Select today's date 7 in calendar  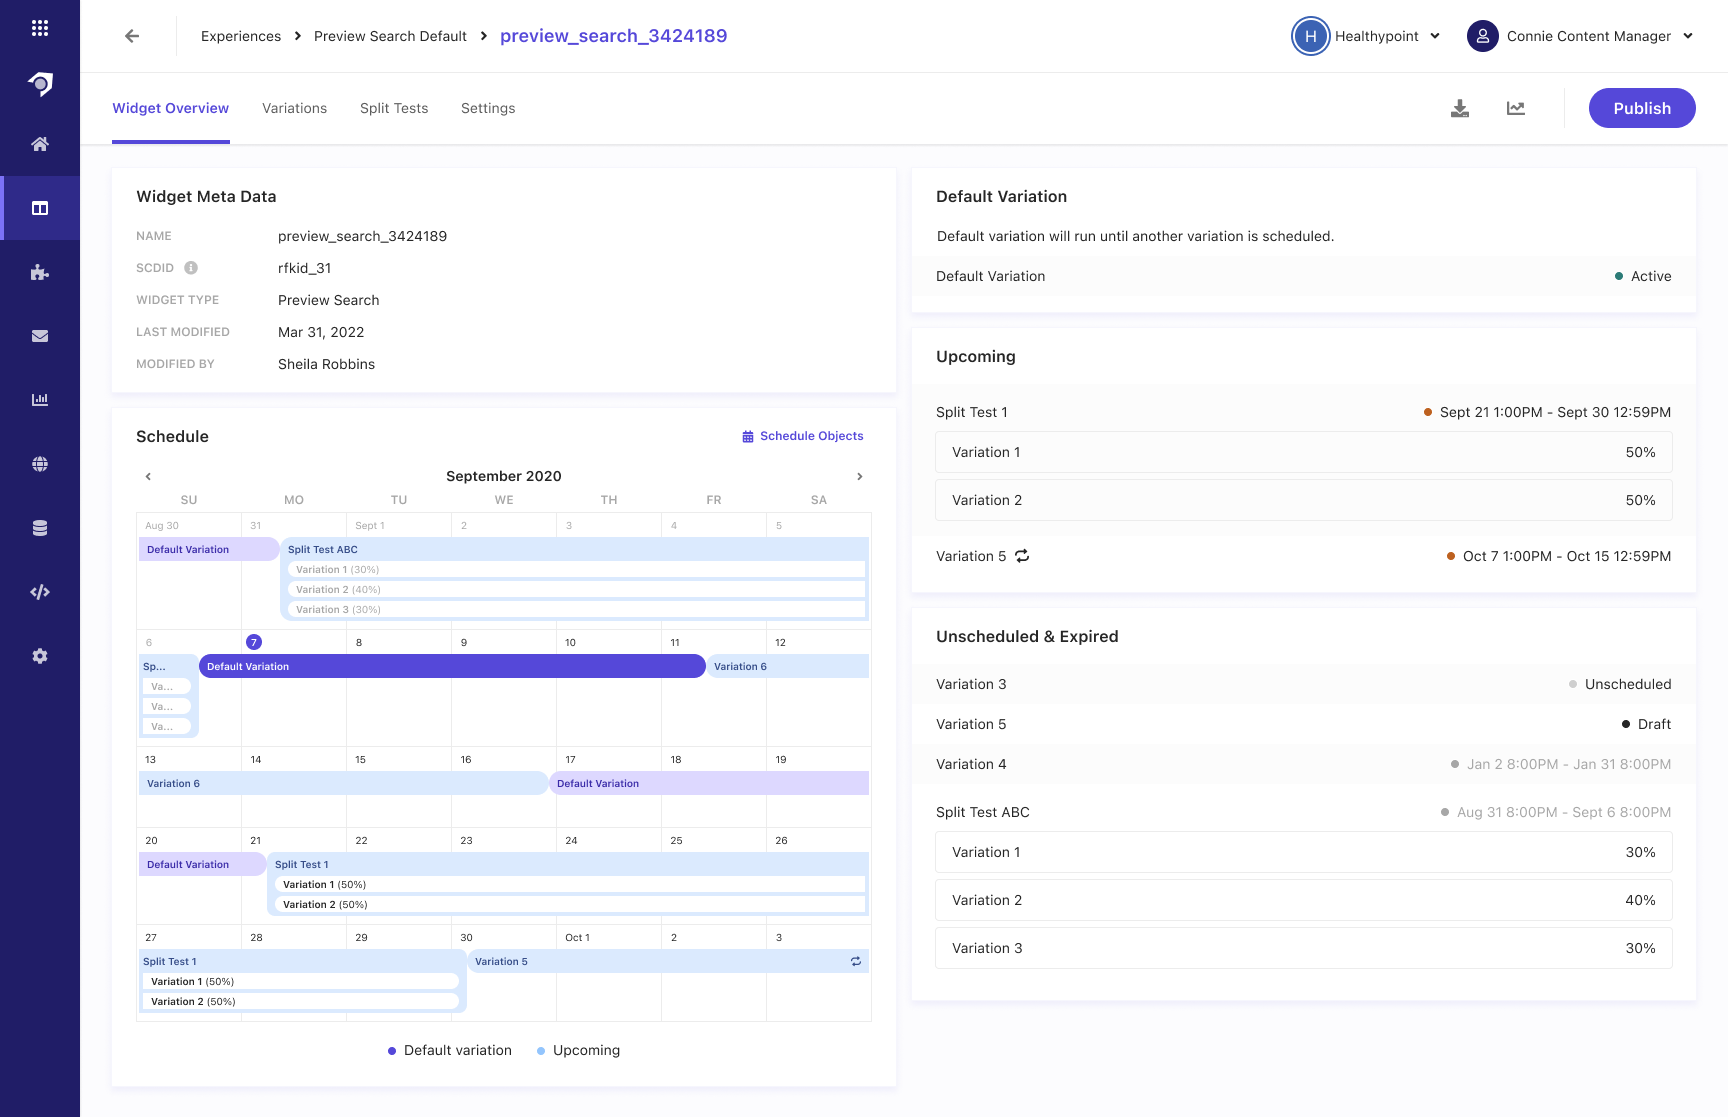tap(254, 642)
